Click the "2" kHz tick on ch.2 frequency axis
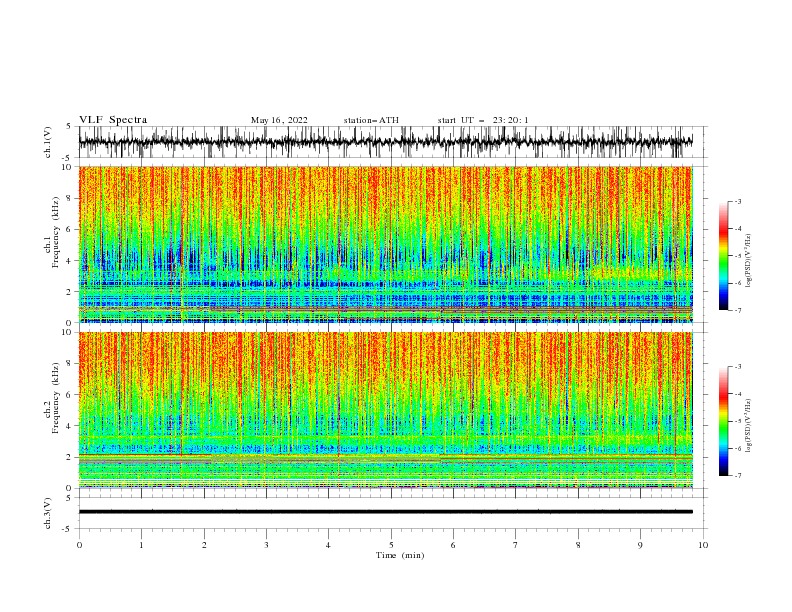792x612 pixels. coord(70,457)
